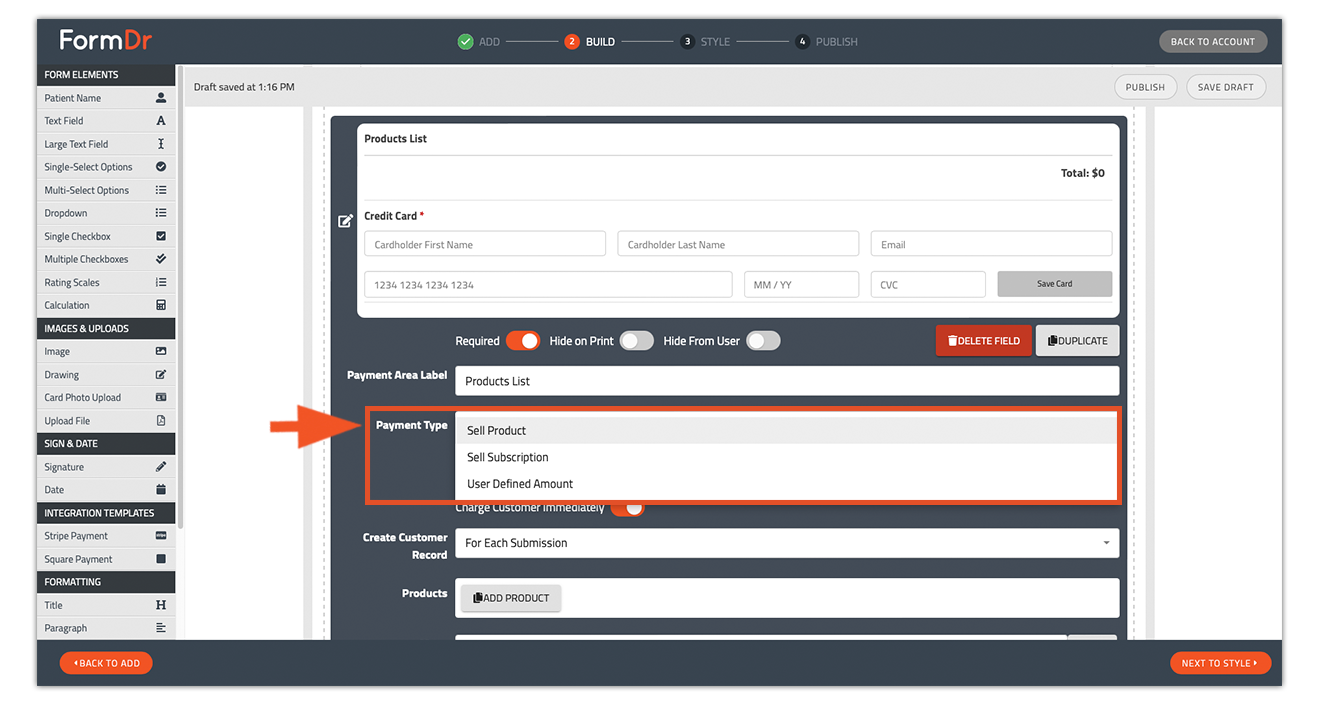The width and height of the screenshot is (1323, 713).
Task: Add Single-Select Options element
Action: (106, 167)
